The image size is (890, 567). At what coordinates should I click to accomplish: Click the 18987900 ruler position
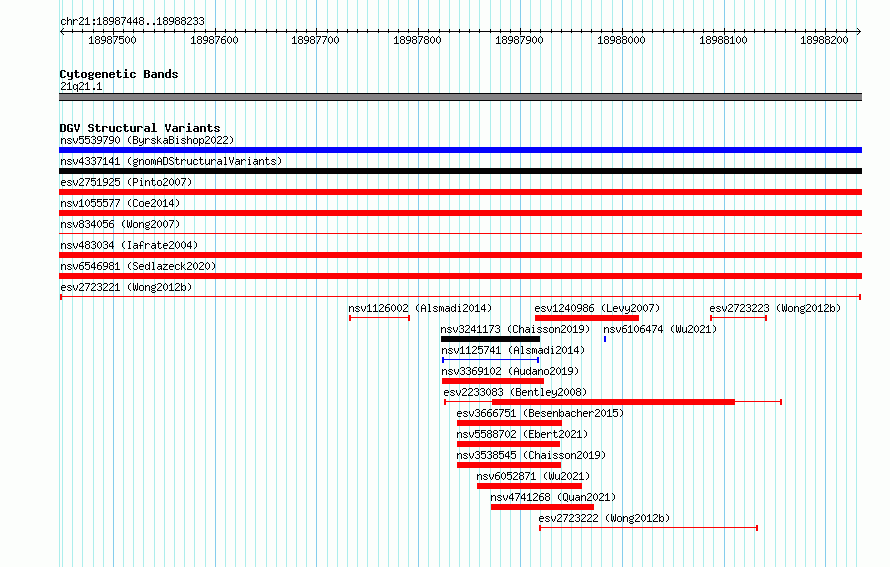coord(519,40)
